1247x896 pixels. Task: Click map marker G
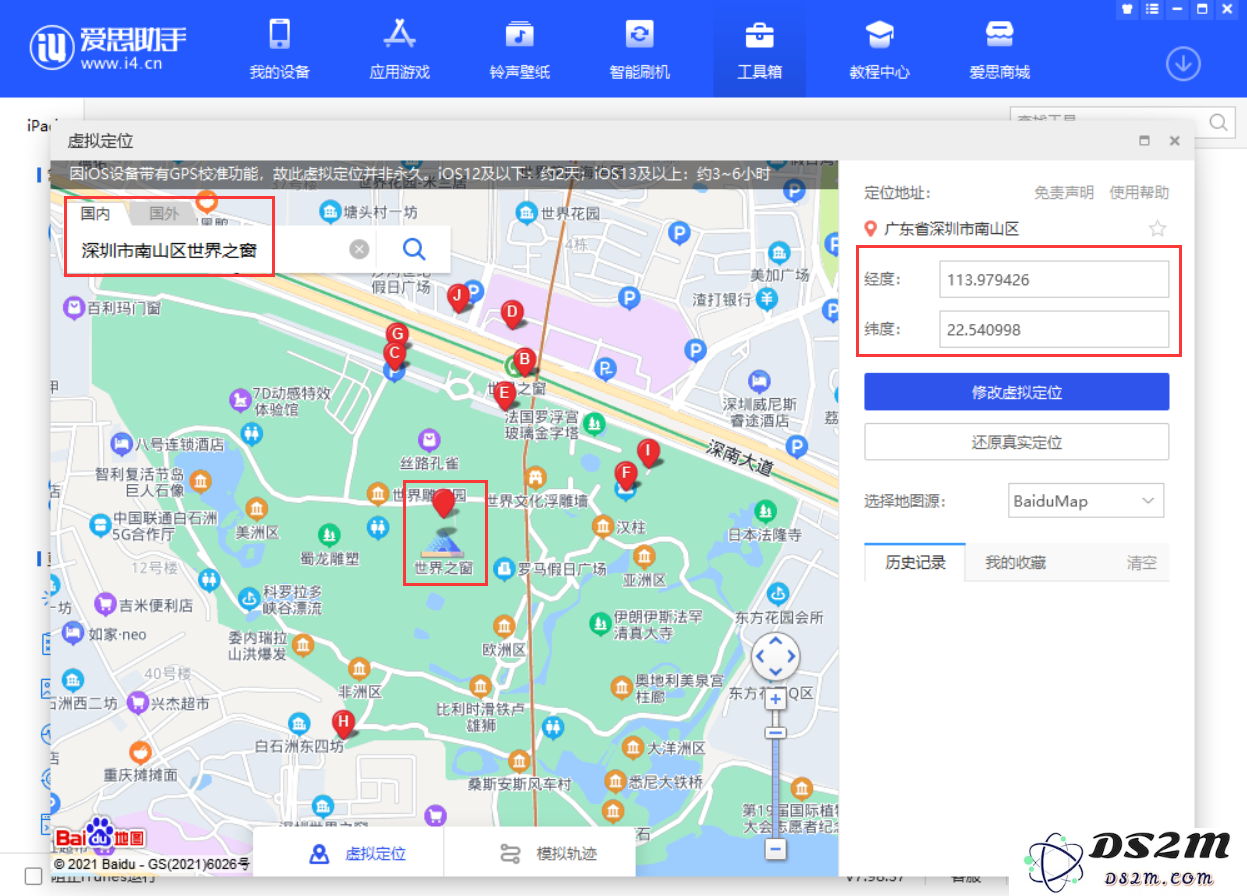point(397,334)
